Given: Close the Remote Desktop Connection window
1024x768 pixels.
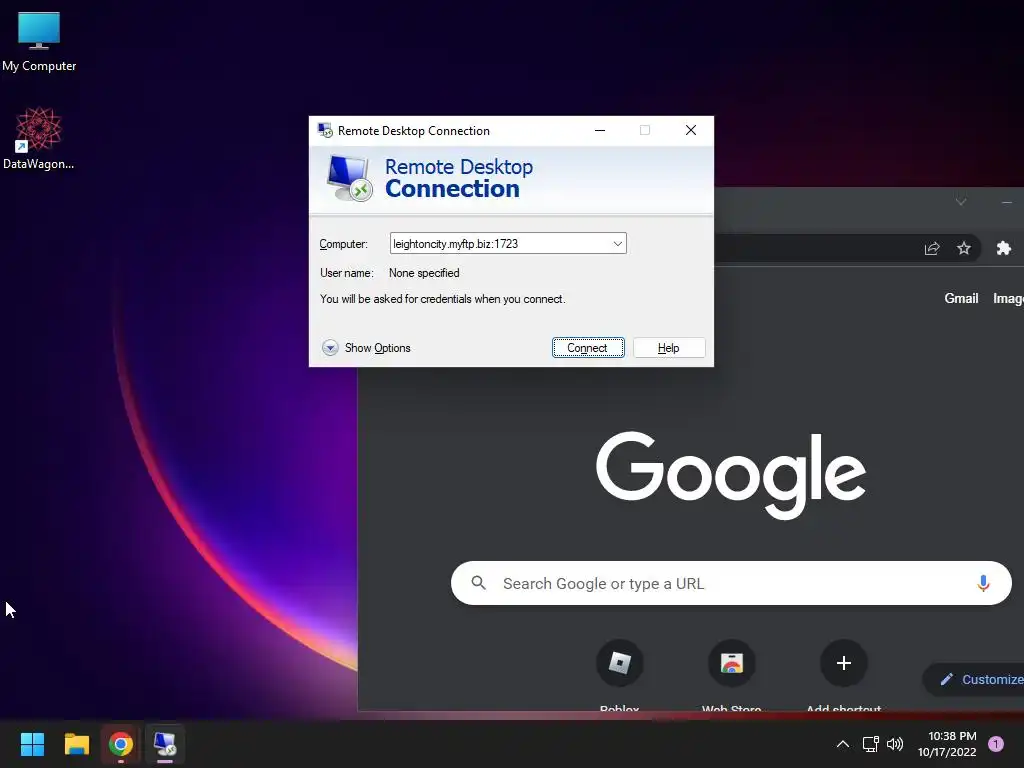Looking at the screenshot, I should (691, 130).
